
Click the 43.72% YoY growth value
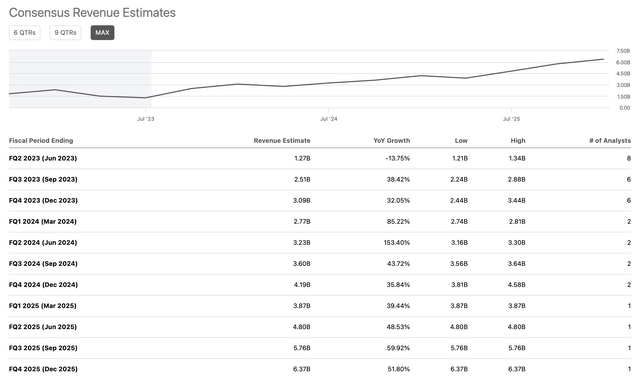click(398, 264)
